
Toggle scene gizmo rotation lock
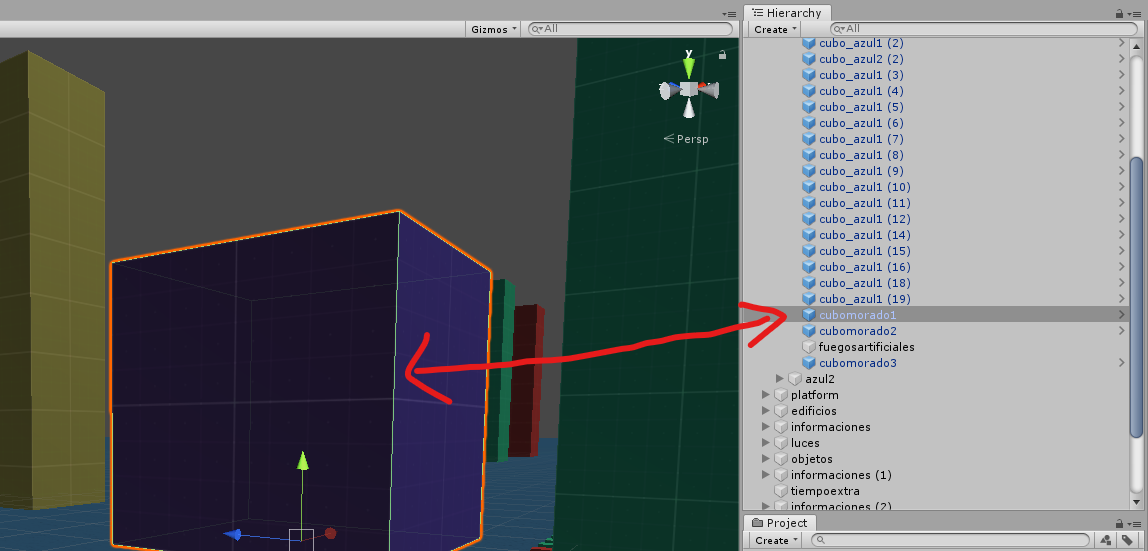722,55
